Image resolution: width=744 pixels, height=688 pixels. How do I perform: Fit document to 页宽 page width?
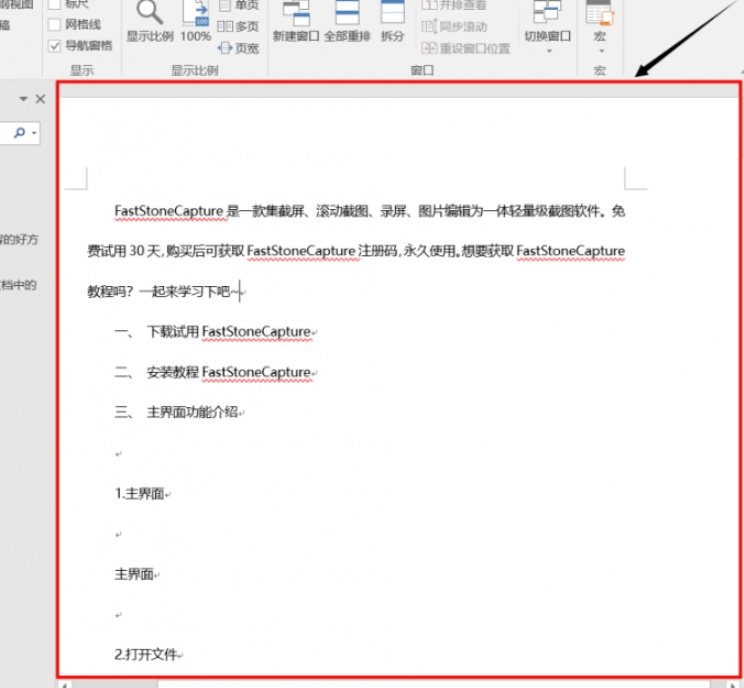238,48
